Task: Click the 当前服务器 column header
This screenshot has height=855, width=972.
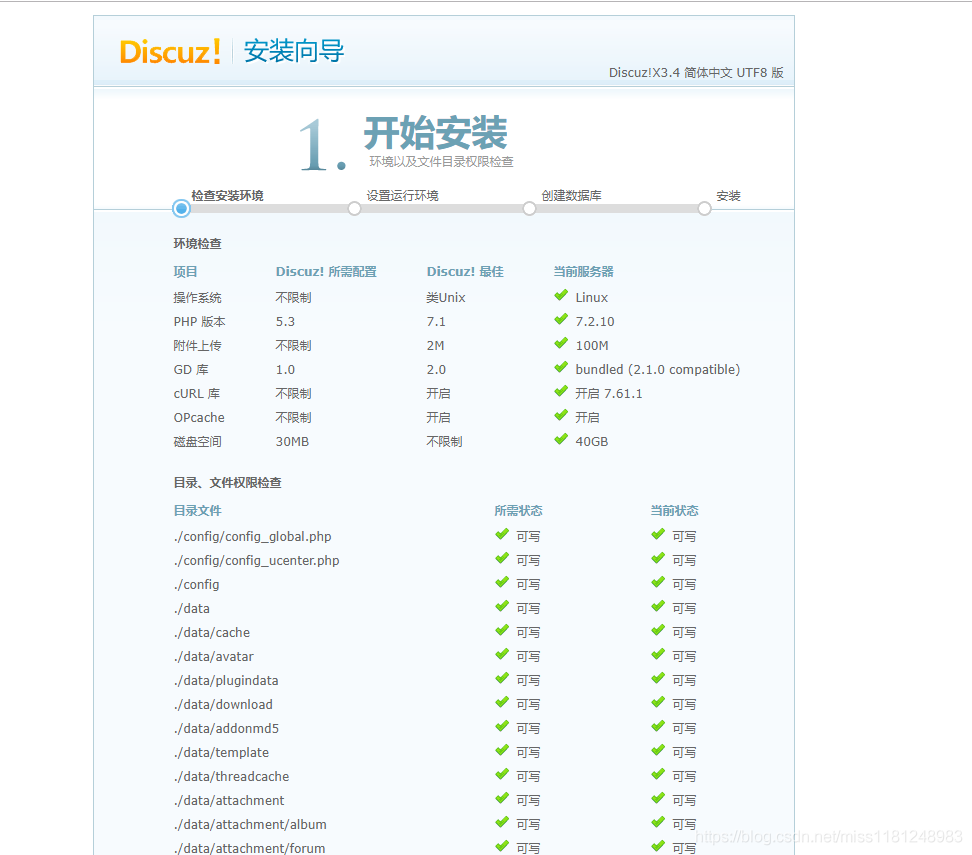Action: (583, 272)
